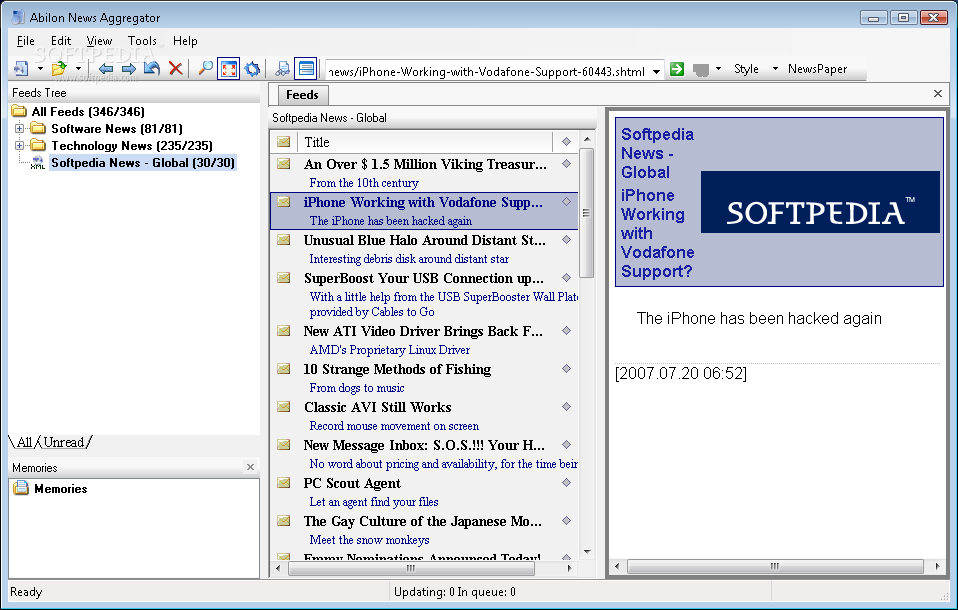958x610 pixels.
Task: Select the Memories item icon
Action: tap(21, 488)
